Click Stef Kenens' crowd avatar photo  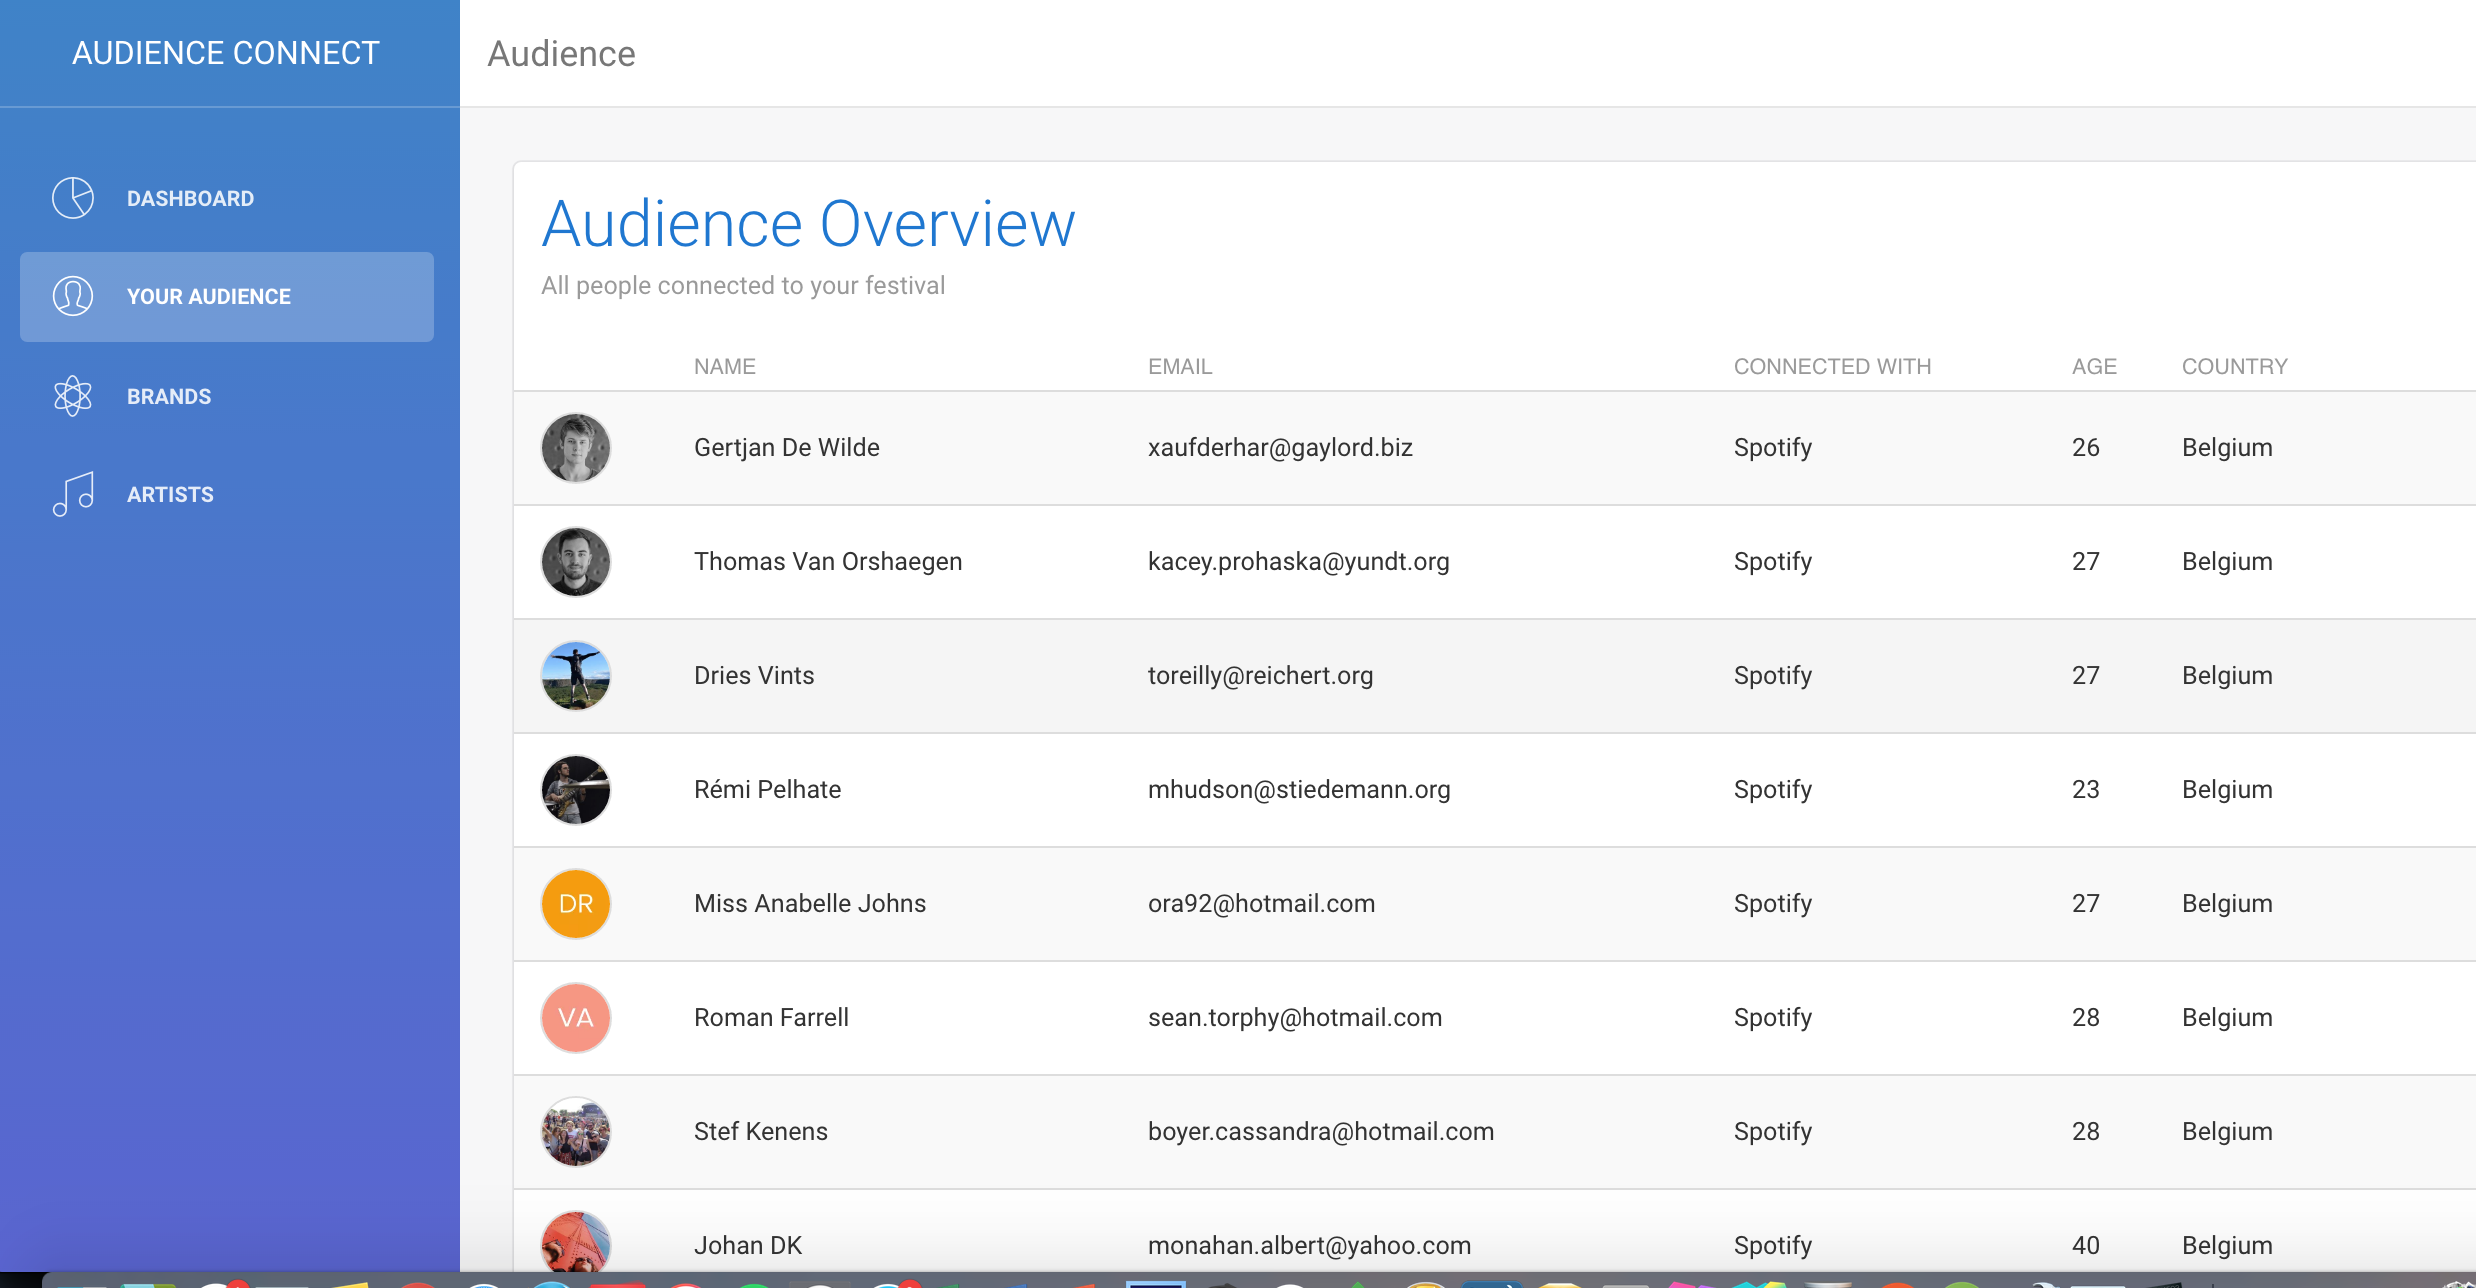point(576,1132)
